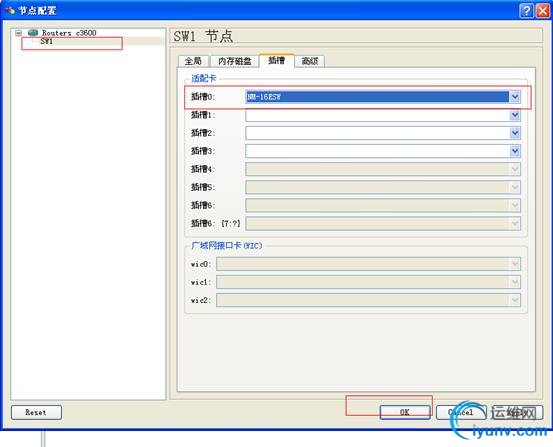Viewport: 553px width, 447px height.
Task: Select the SW1 node in tree
Action: [x=47, y=41]
